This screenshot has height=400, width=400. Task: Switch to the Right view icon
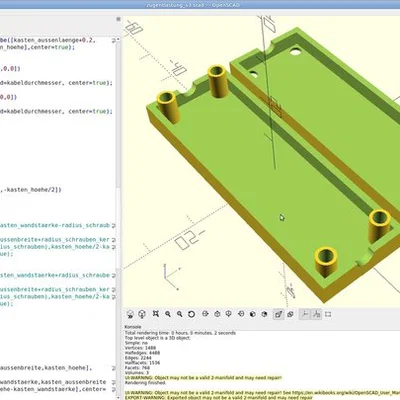205,314
